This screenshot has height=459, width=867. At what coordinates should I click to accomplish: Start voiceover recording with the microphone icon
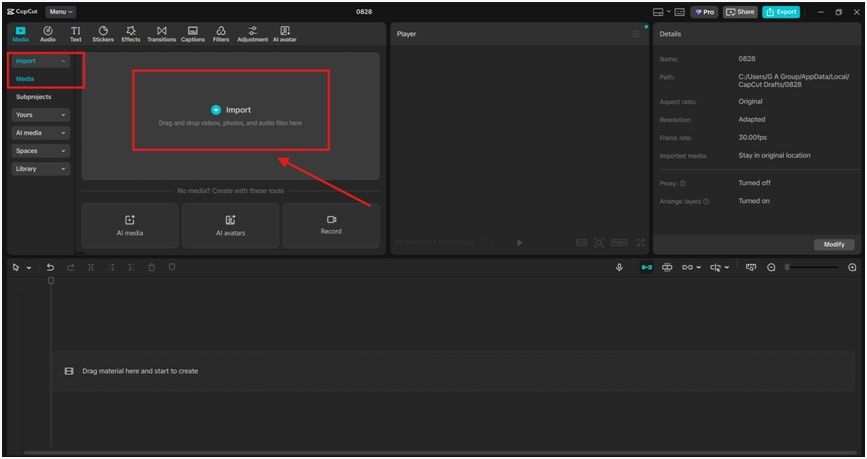pyautogui.click(x=619, y=268)
